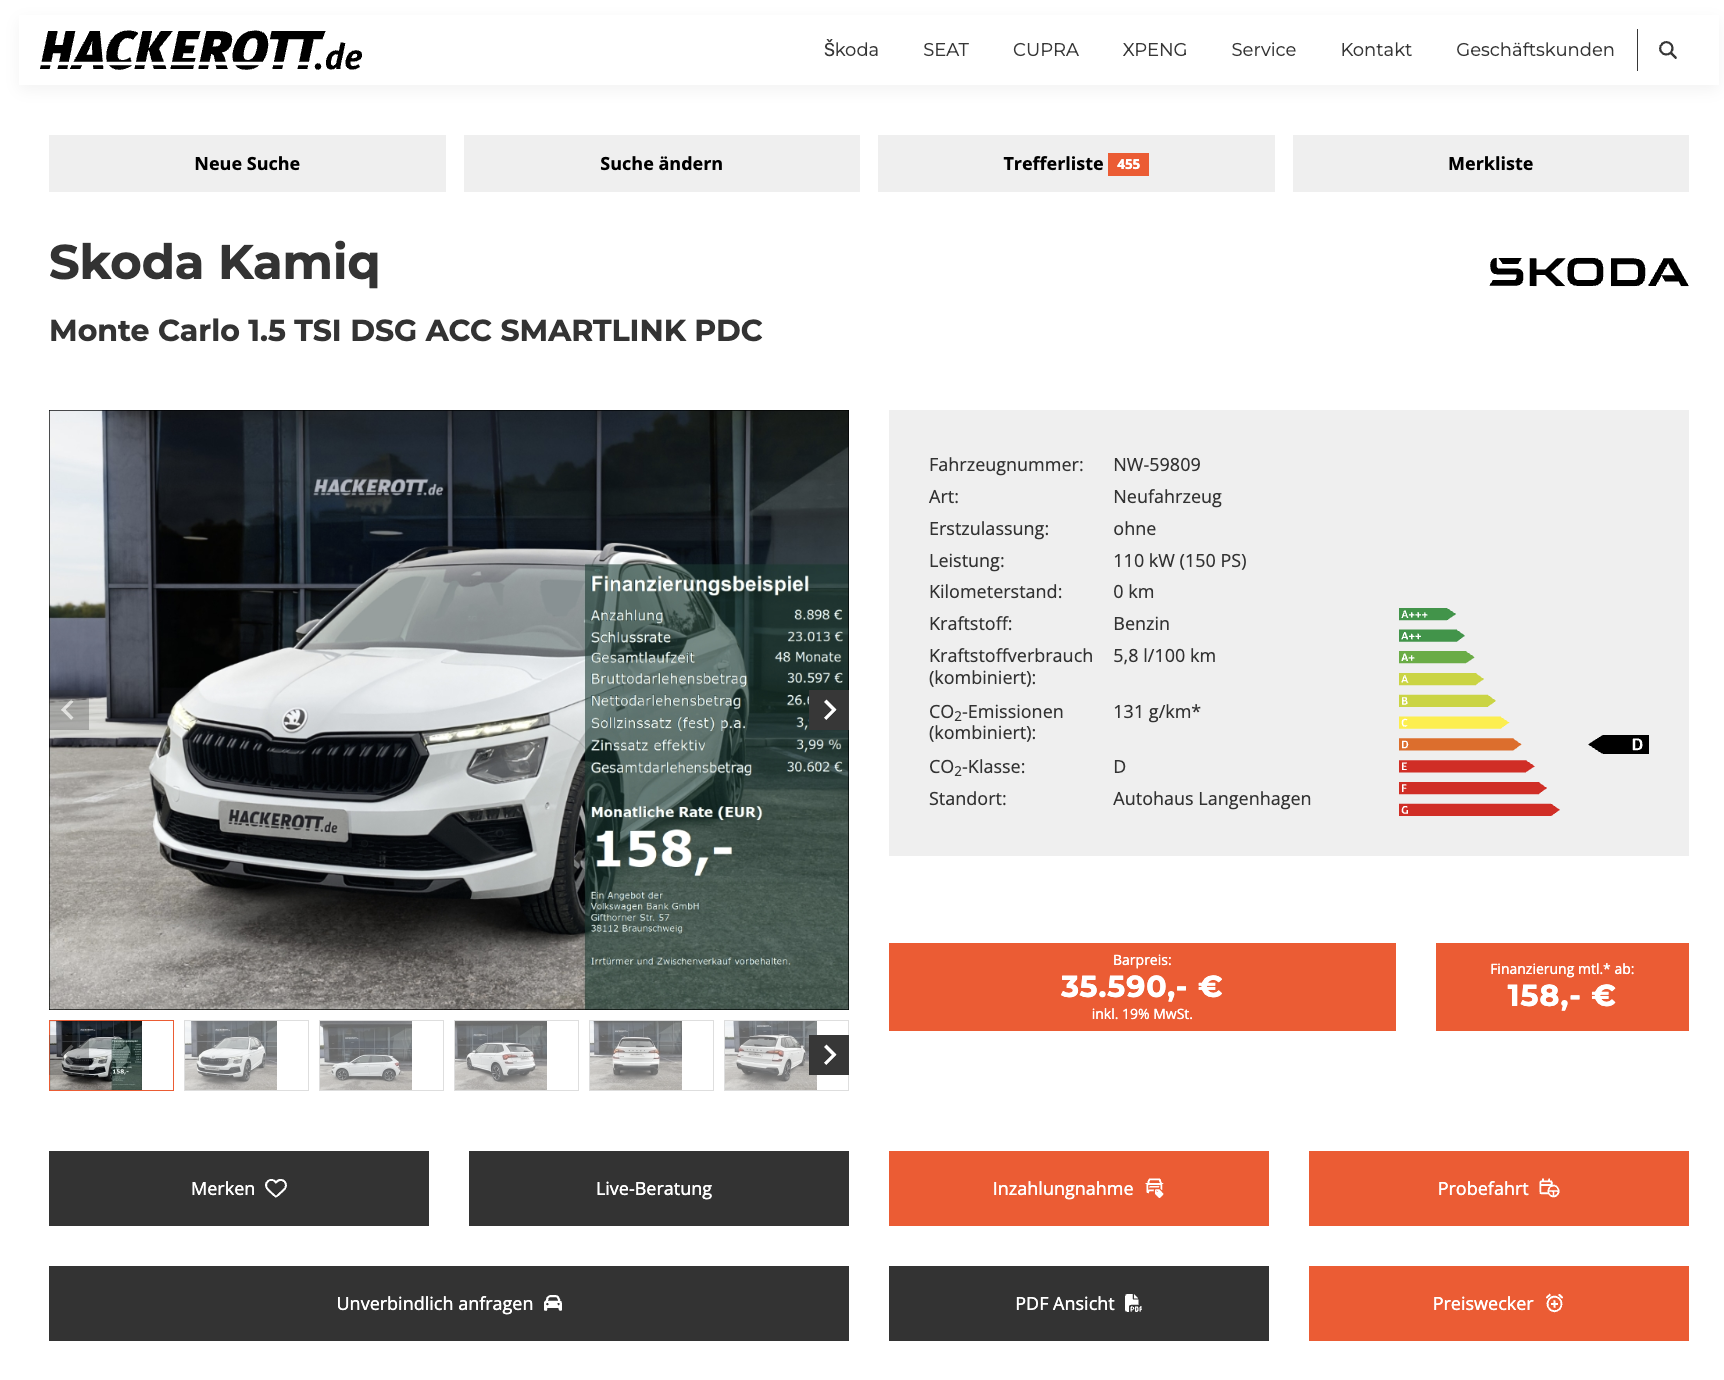1724x1380 pixels.
Task: Open the Geschäftskunden menu
Action: click(1534, 50)
